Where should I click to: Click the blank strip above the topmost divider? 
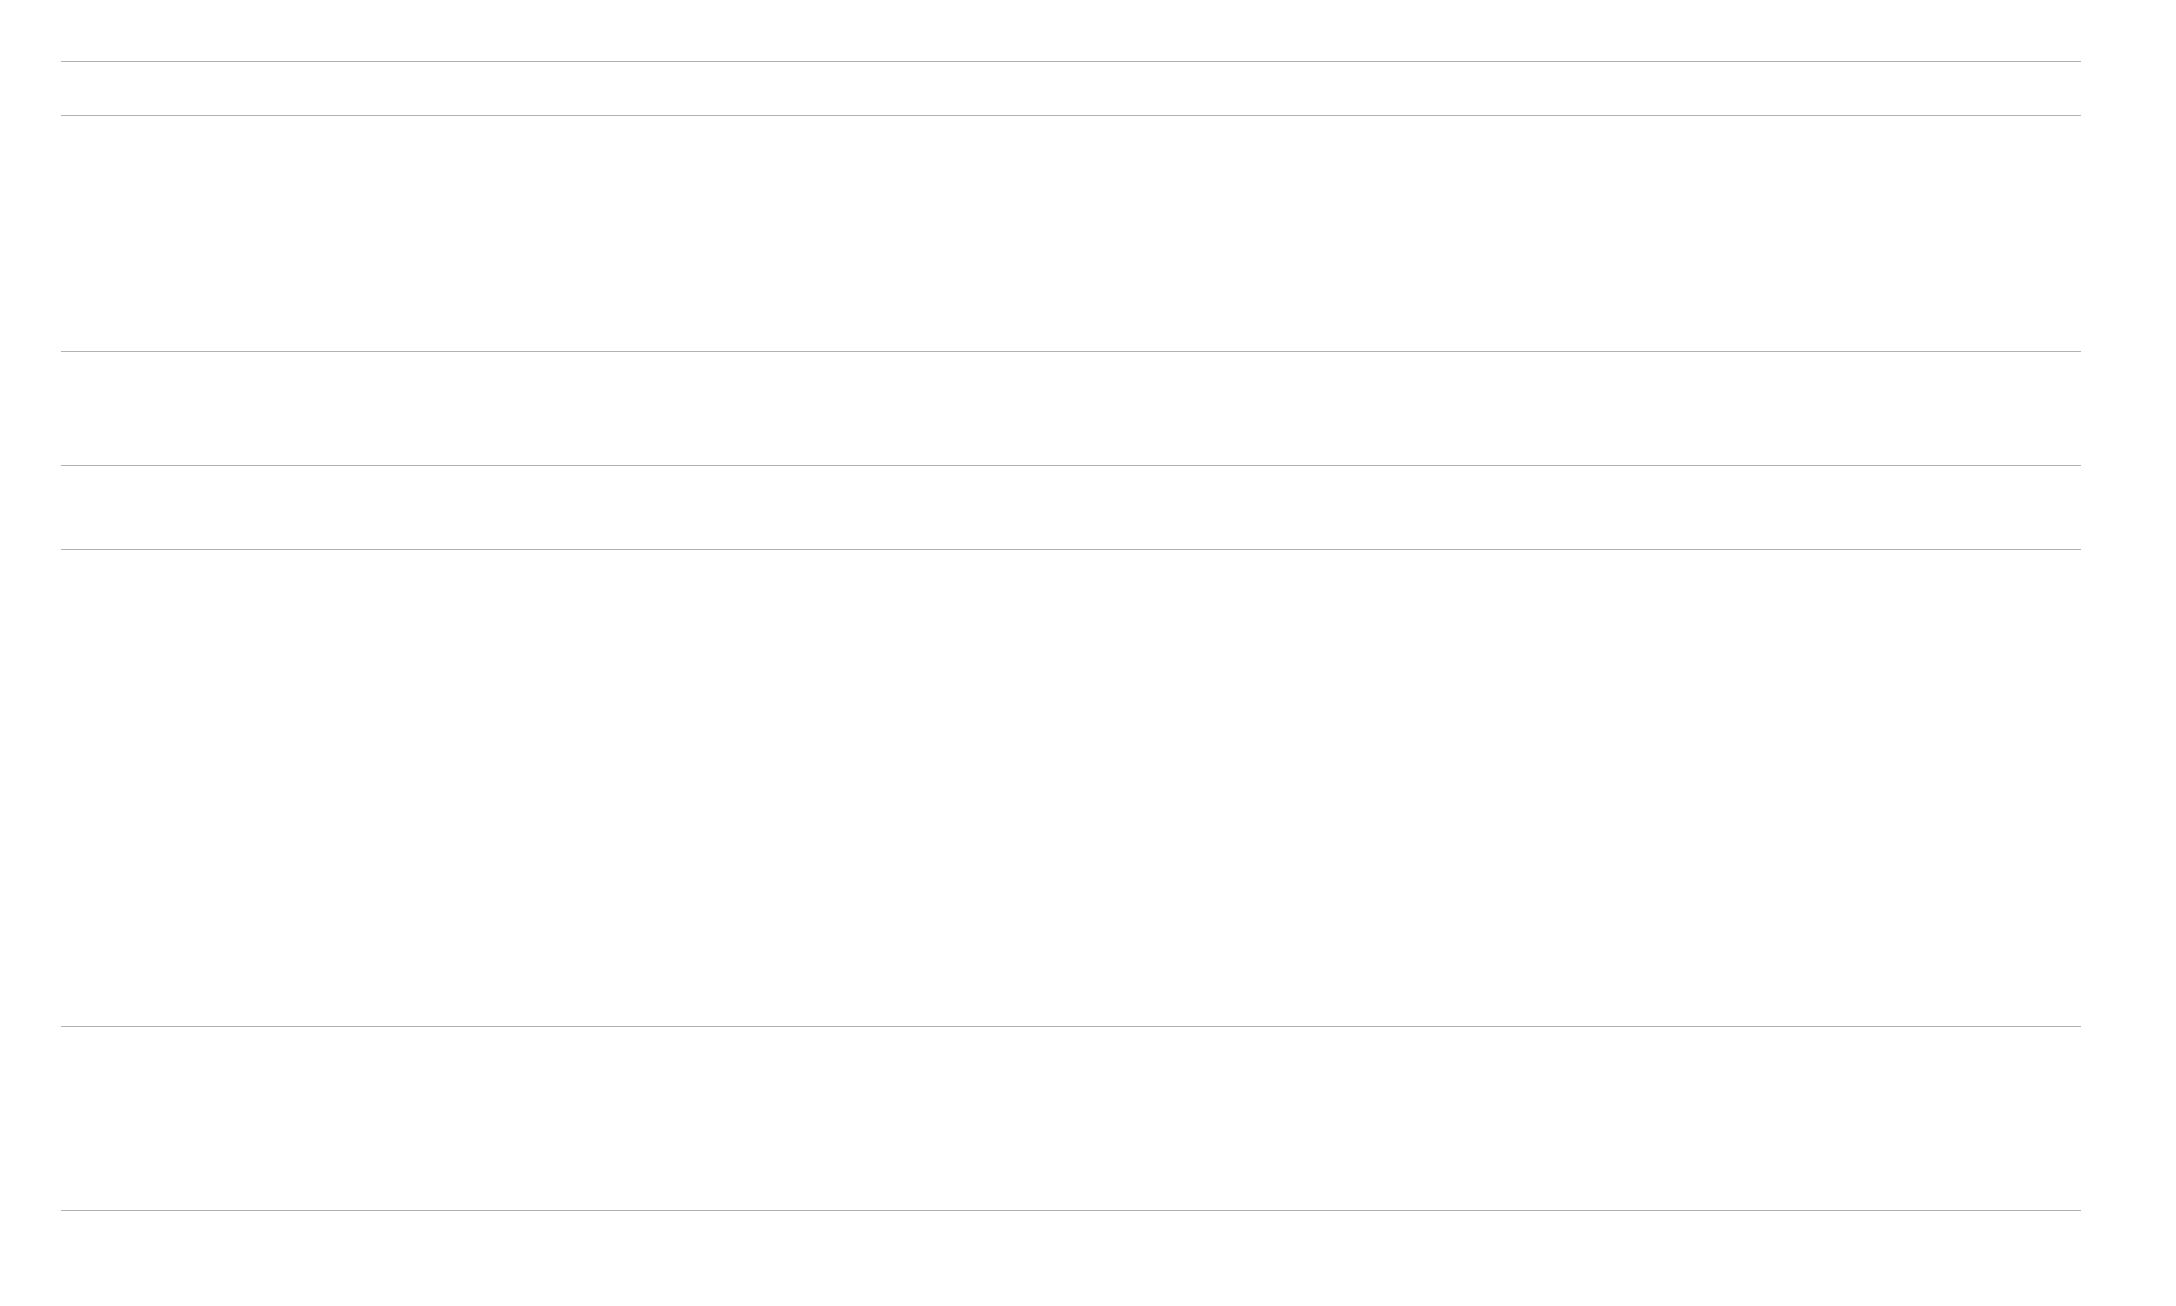[1070, 30]
